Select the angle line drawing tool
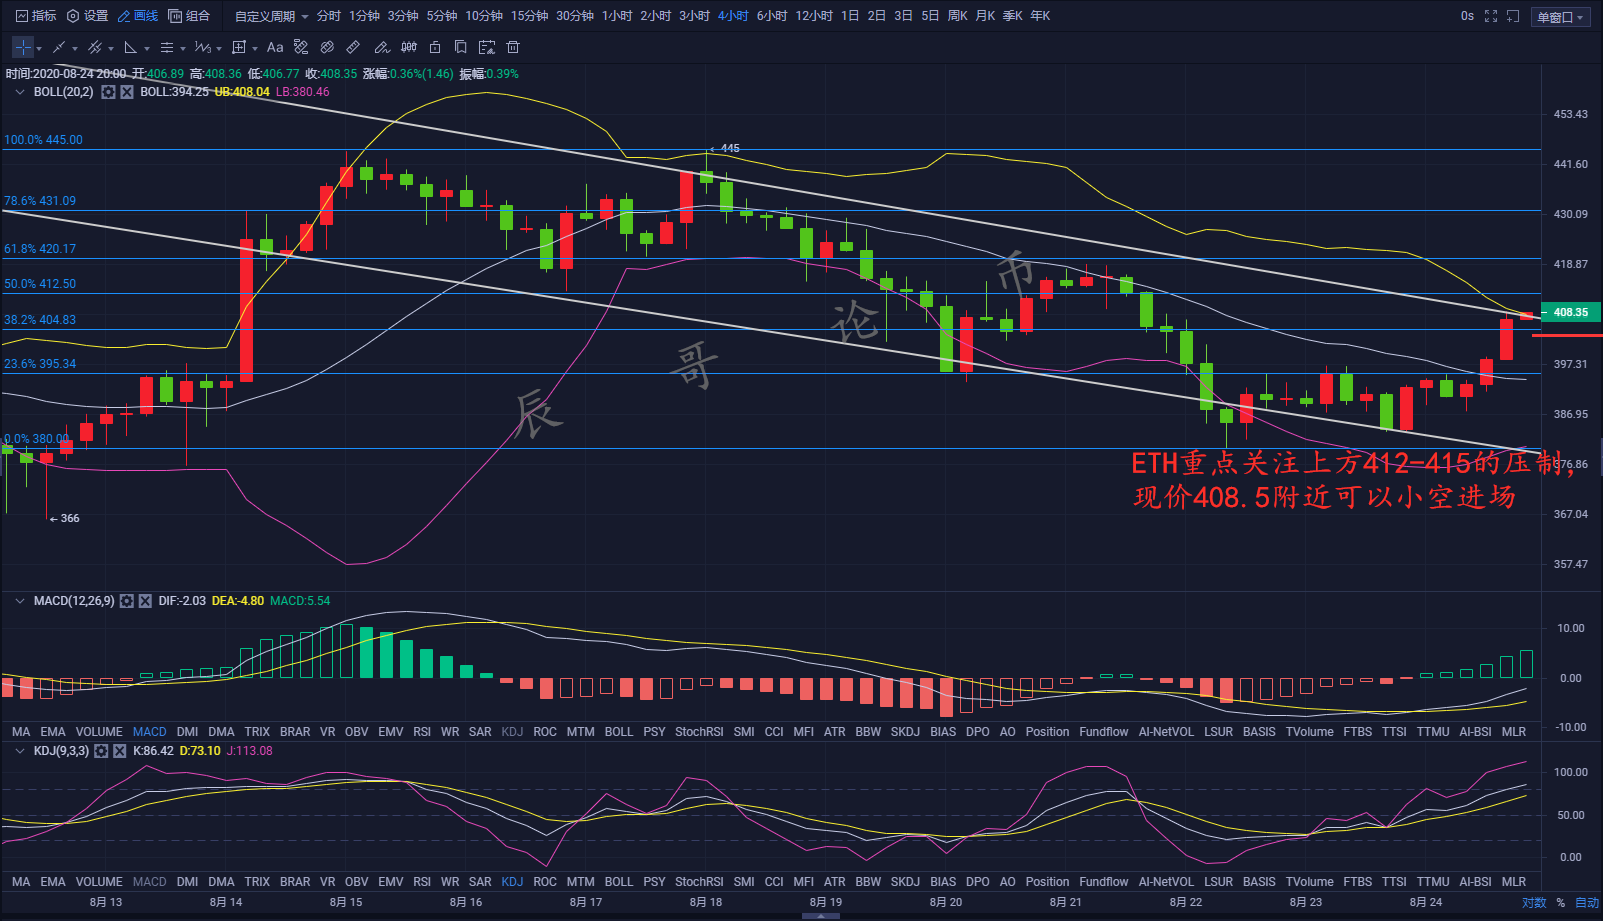 (131, 47)
